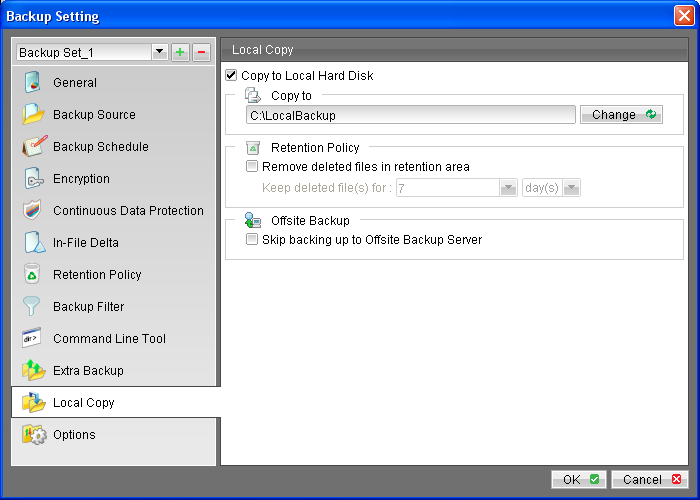This screenshot has width=700, height=500.
Task: Remove backup set with minus button
Action: 200,52
